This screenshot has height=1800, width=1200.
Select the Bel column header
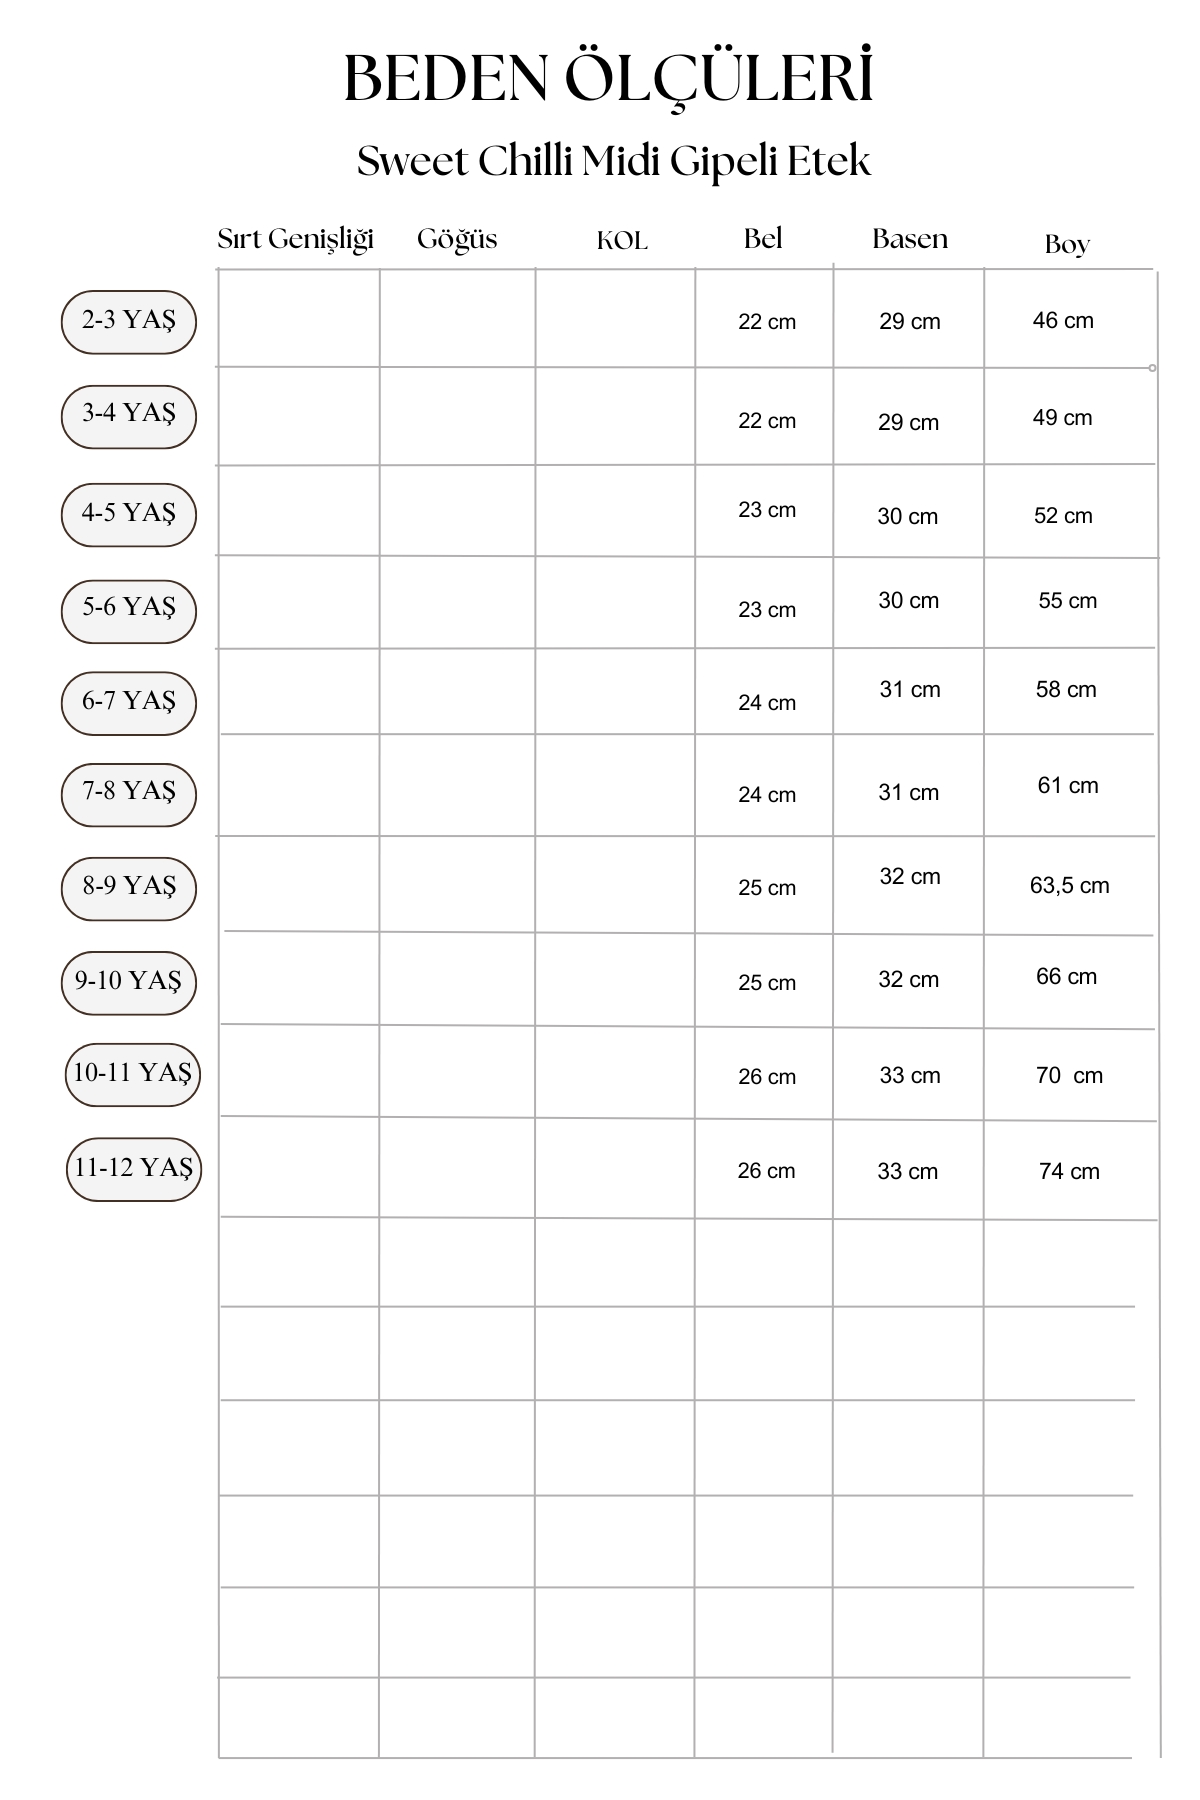763,238
